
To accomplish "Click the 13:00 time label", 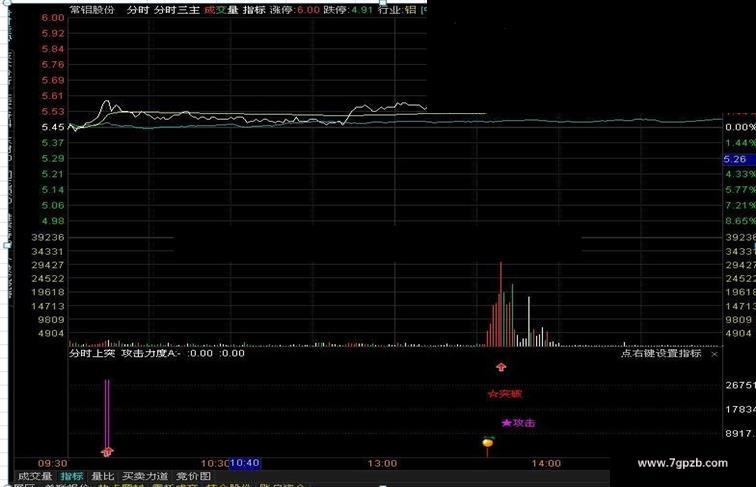I will pos(382,463).
